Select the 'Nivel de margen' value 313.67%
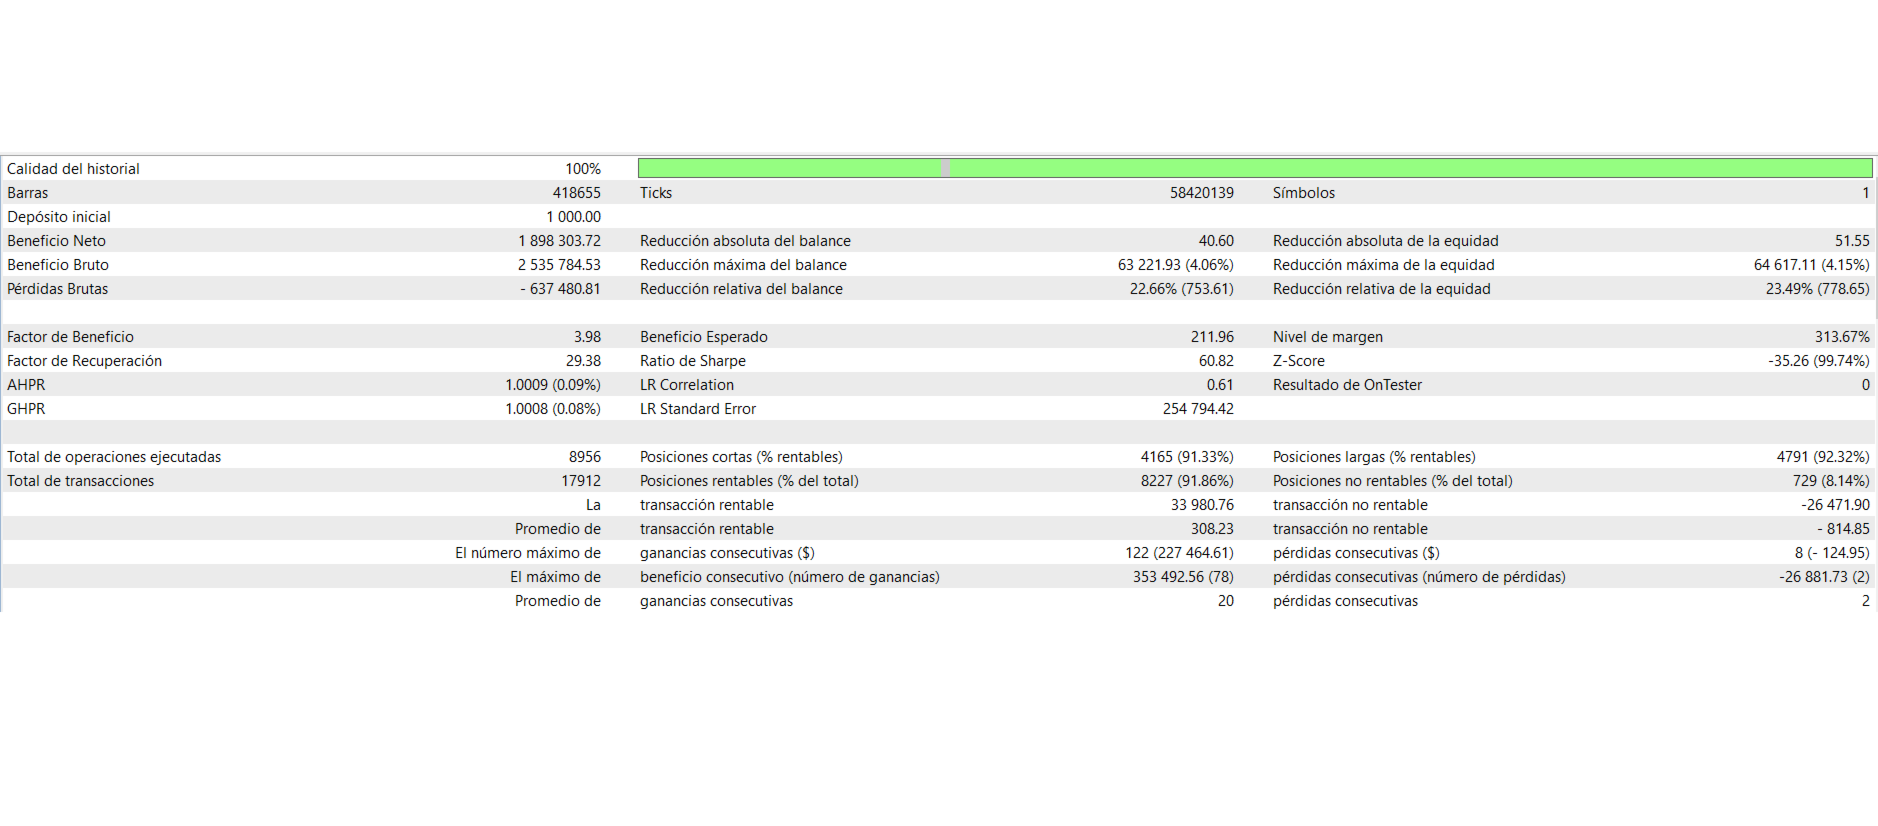Screen dimensions: 1878x826 click(1842, 337)
